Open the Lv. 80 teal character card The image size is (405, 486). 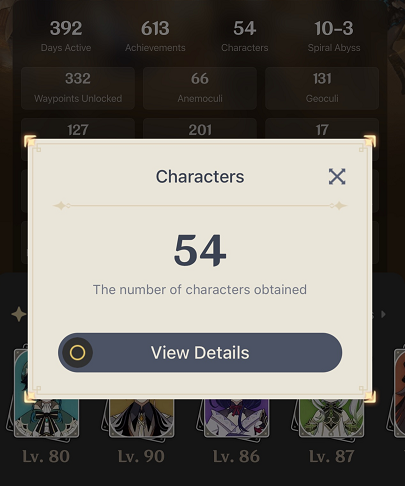click(46, 418)
